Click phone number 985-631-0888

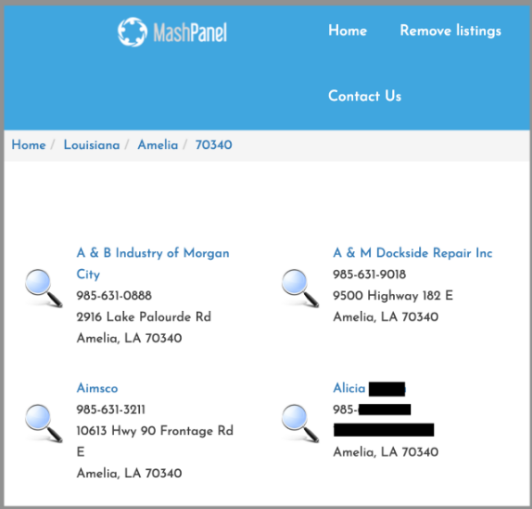[114, 296]
